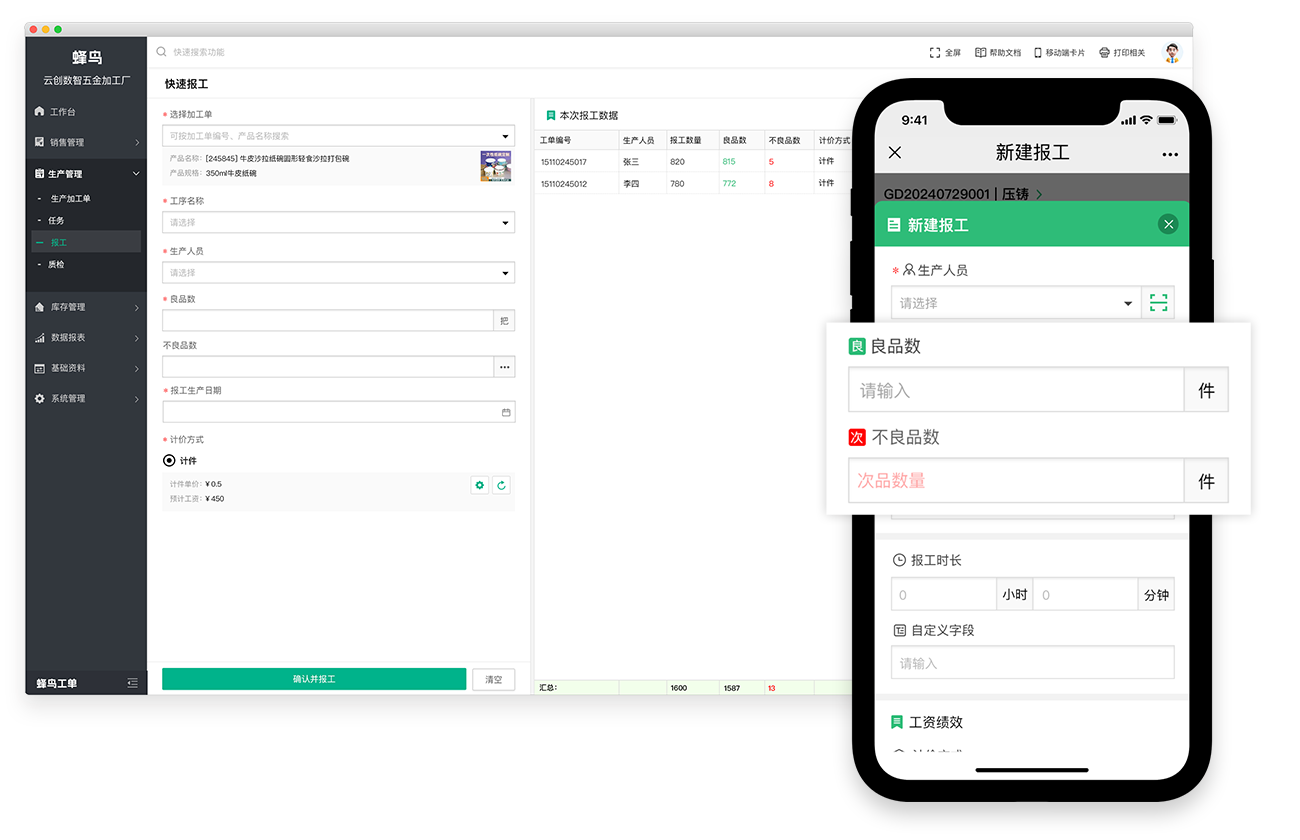Image resolution: width=1300 pixels, height=840 pixels.
Task: Select the 计件 radio button
Action: 169,461
